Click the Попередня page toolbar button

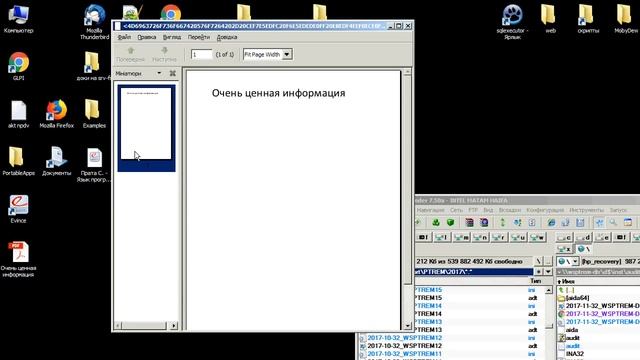coord(131,54)
